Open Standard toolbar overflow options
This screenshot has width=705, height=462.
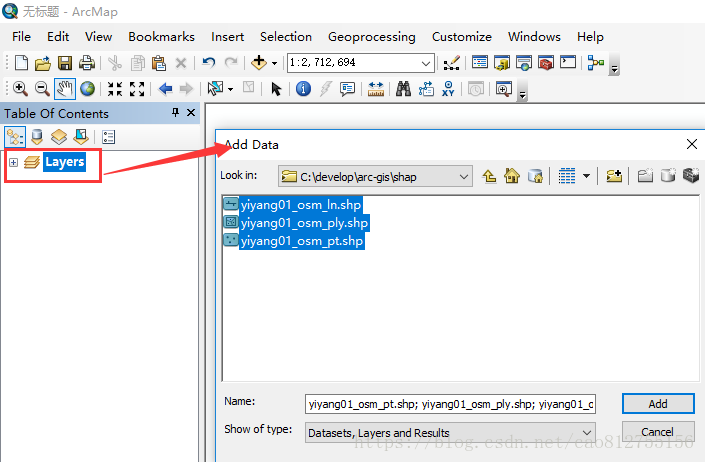coord(614,66)
